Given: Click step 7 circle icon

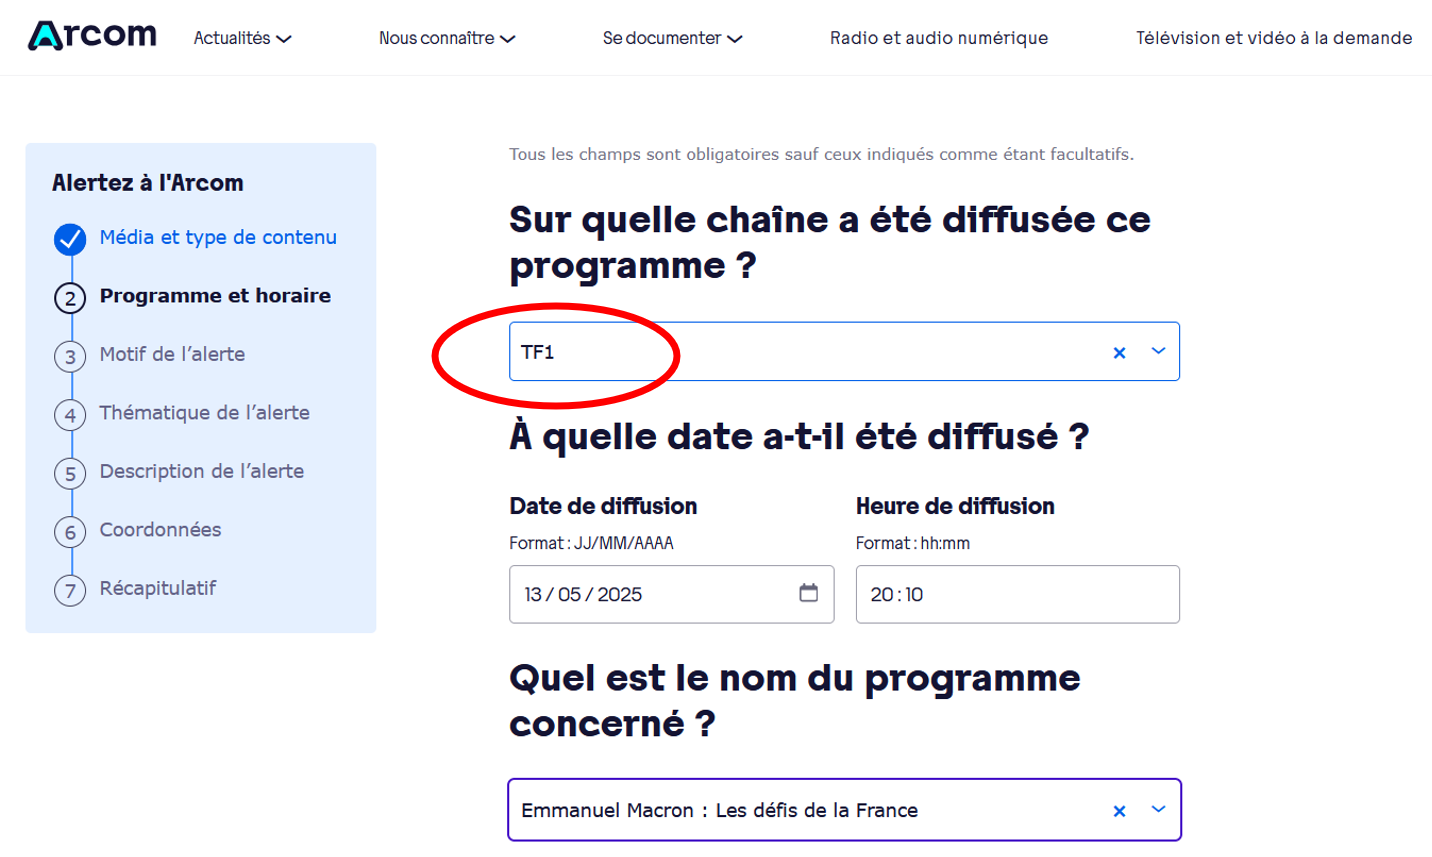Looking at the screenshot, I should click(x=70, y=591).
